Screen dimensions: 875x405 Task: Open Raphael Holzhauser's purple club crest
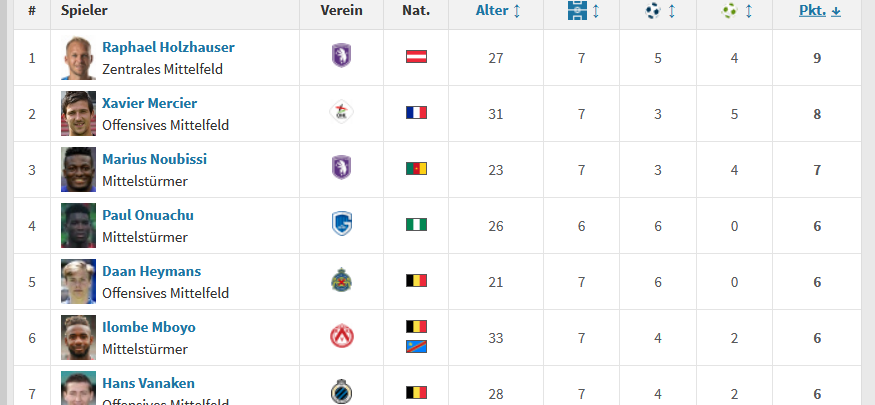tap(342, 56)
